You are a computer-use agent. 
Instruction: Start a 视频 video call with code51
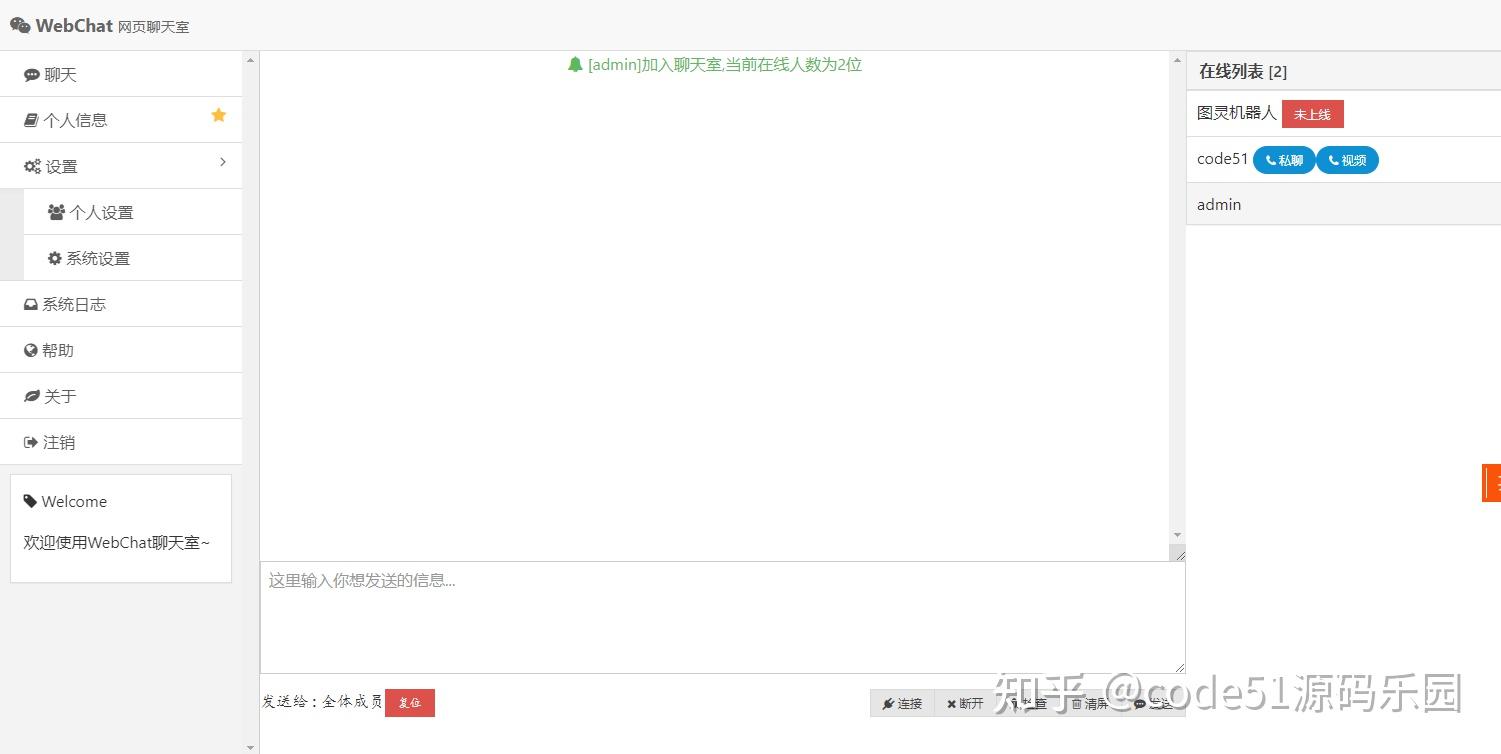click(1347, 159)
